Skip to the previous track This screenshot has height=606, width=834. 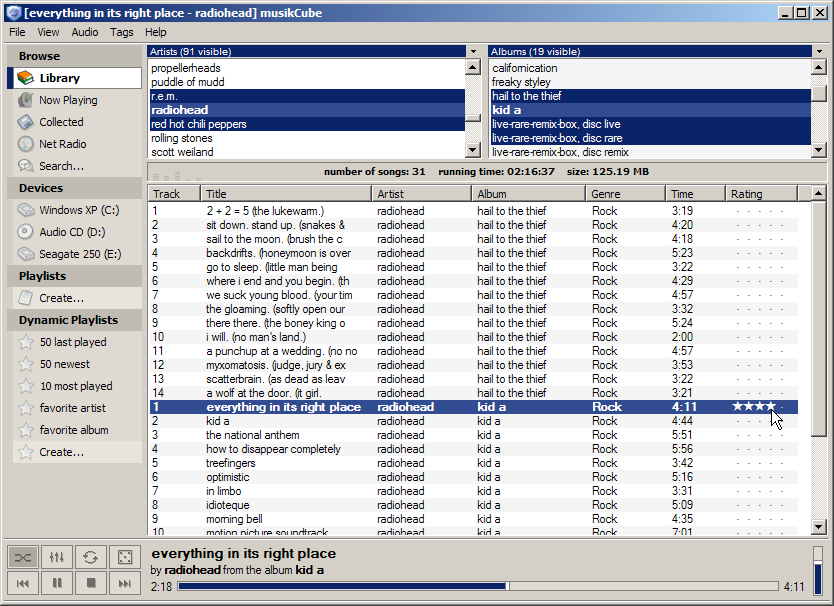click(x=22, y=584)
